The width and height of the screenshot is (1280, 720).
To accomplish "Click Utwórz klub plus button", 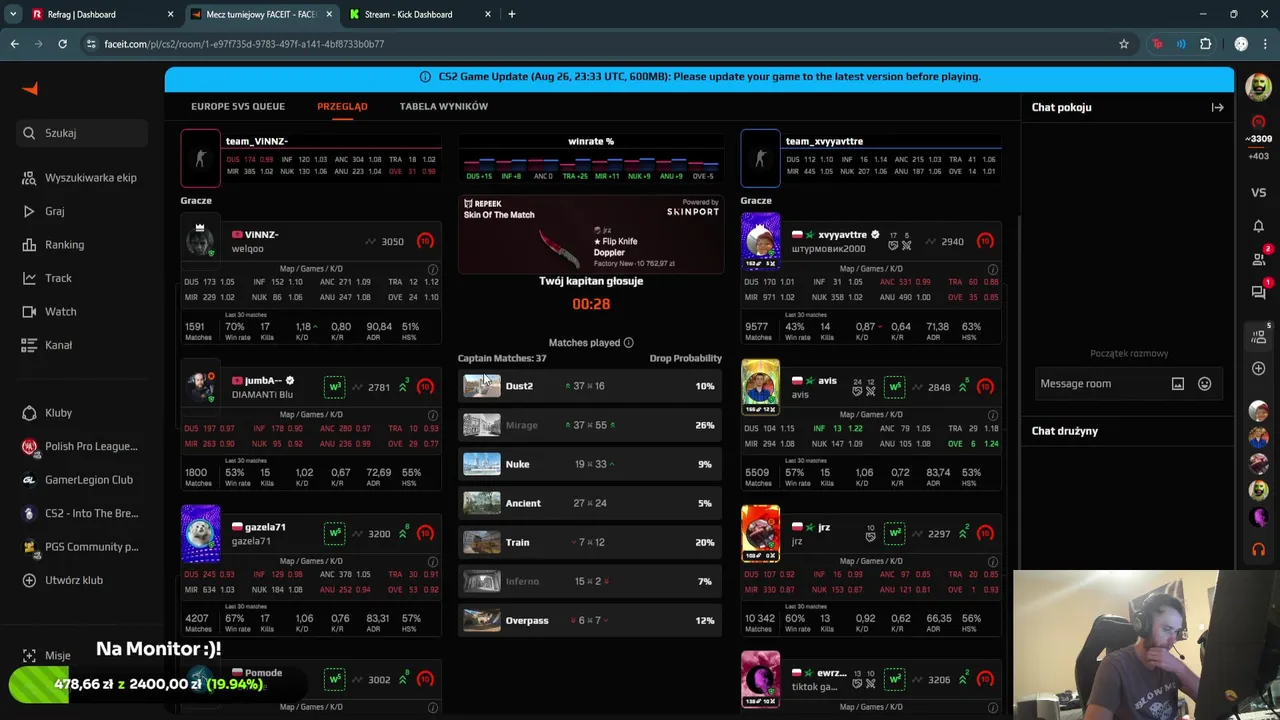I will 29,580.
